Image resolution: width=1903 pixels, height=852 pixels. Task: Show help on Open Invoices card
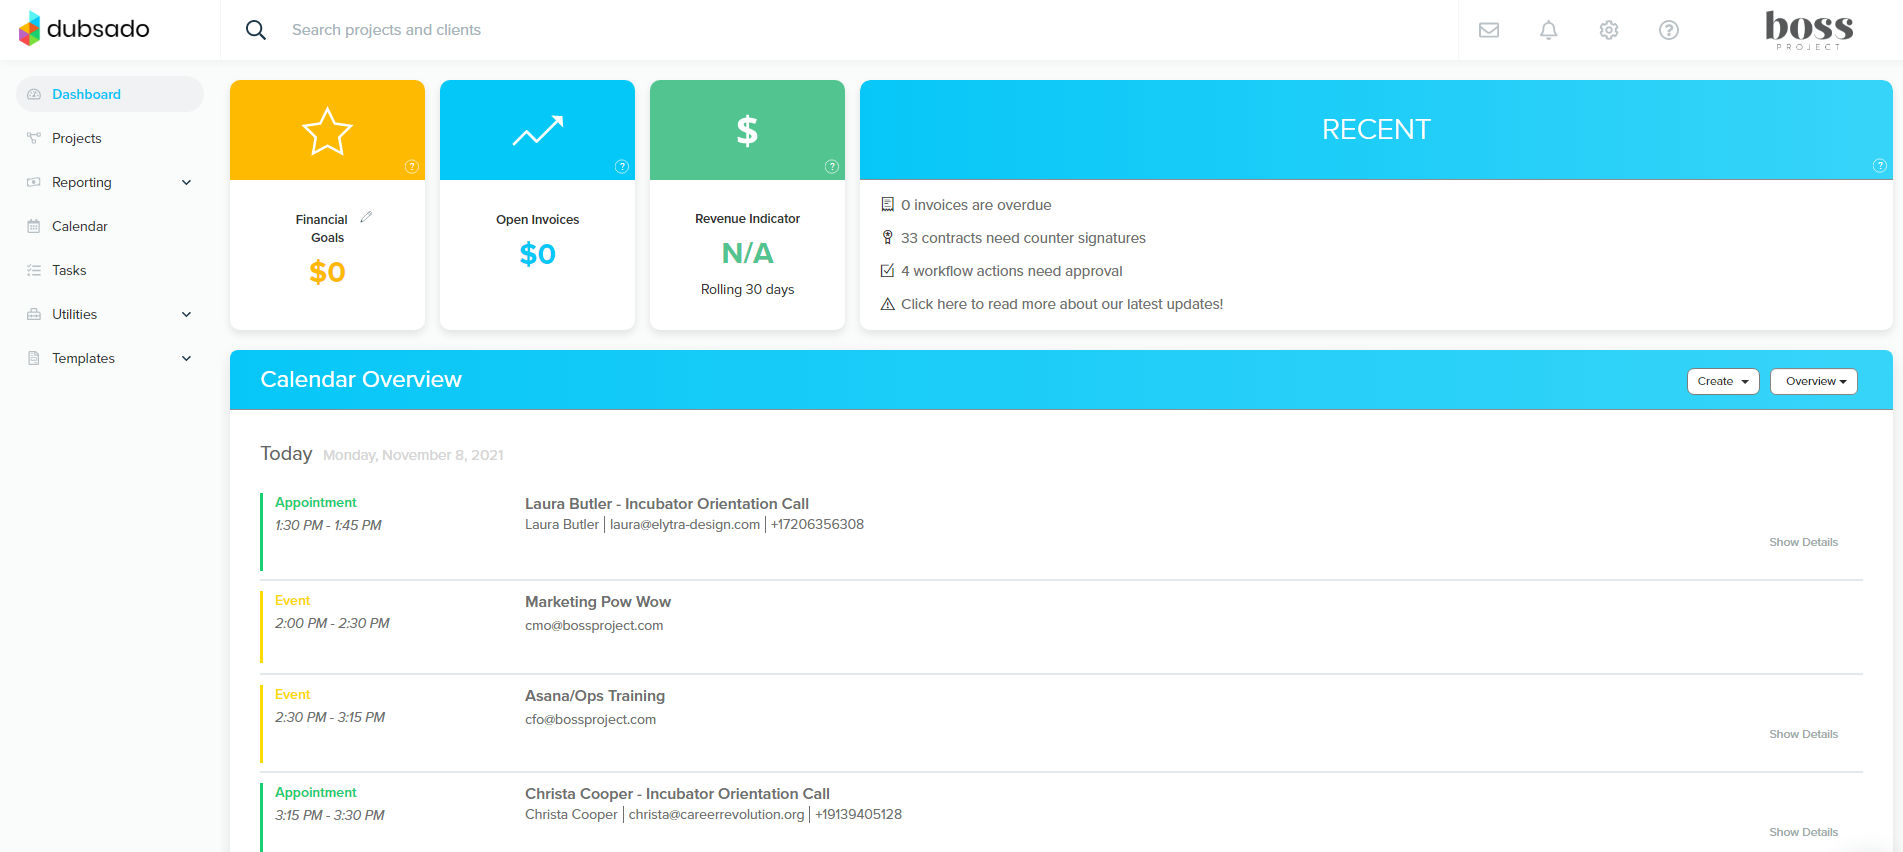pos(622,167)
